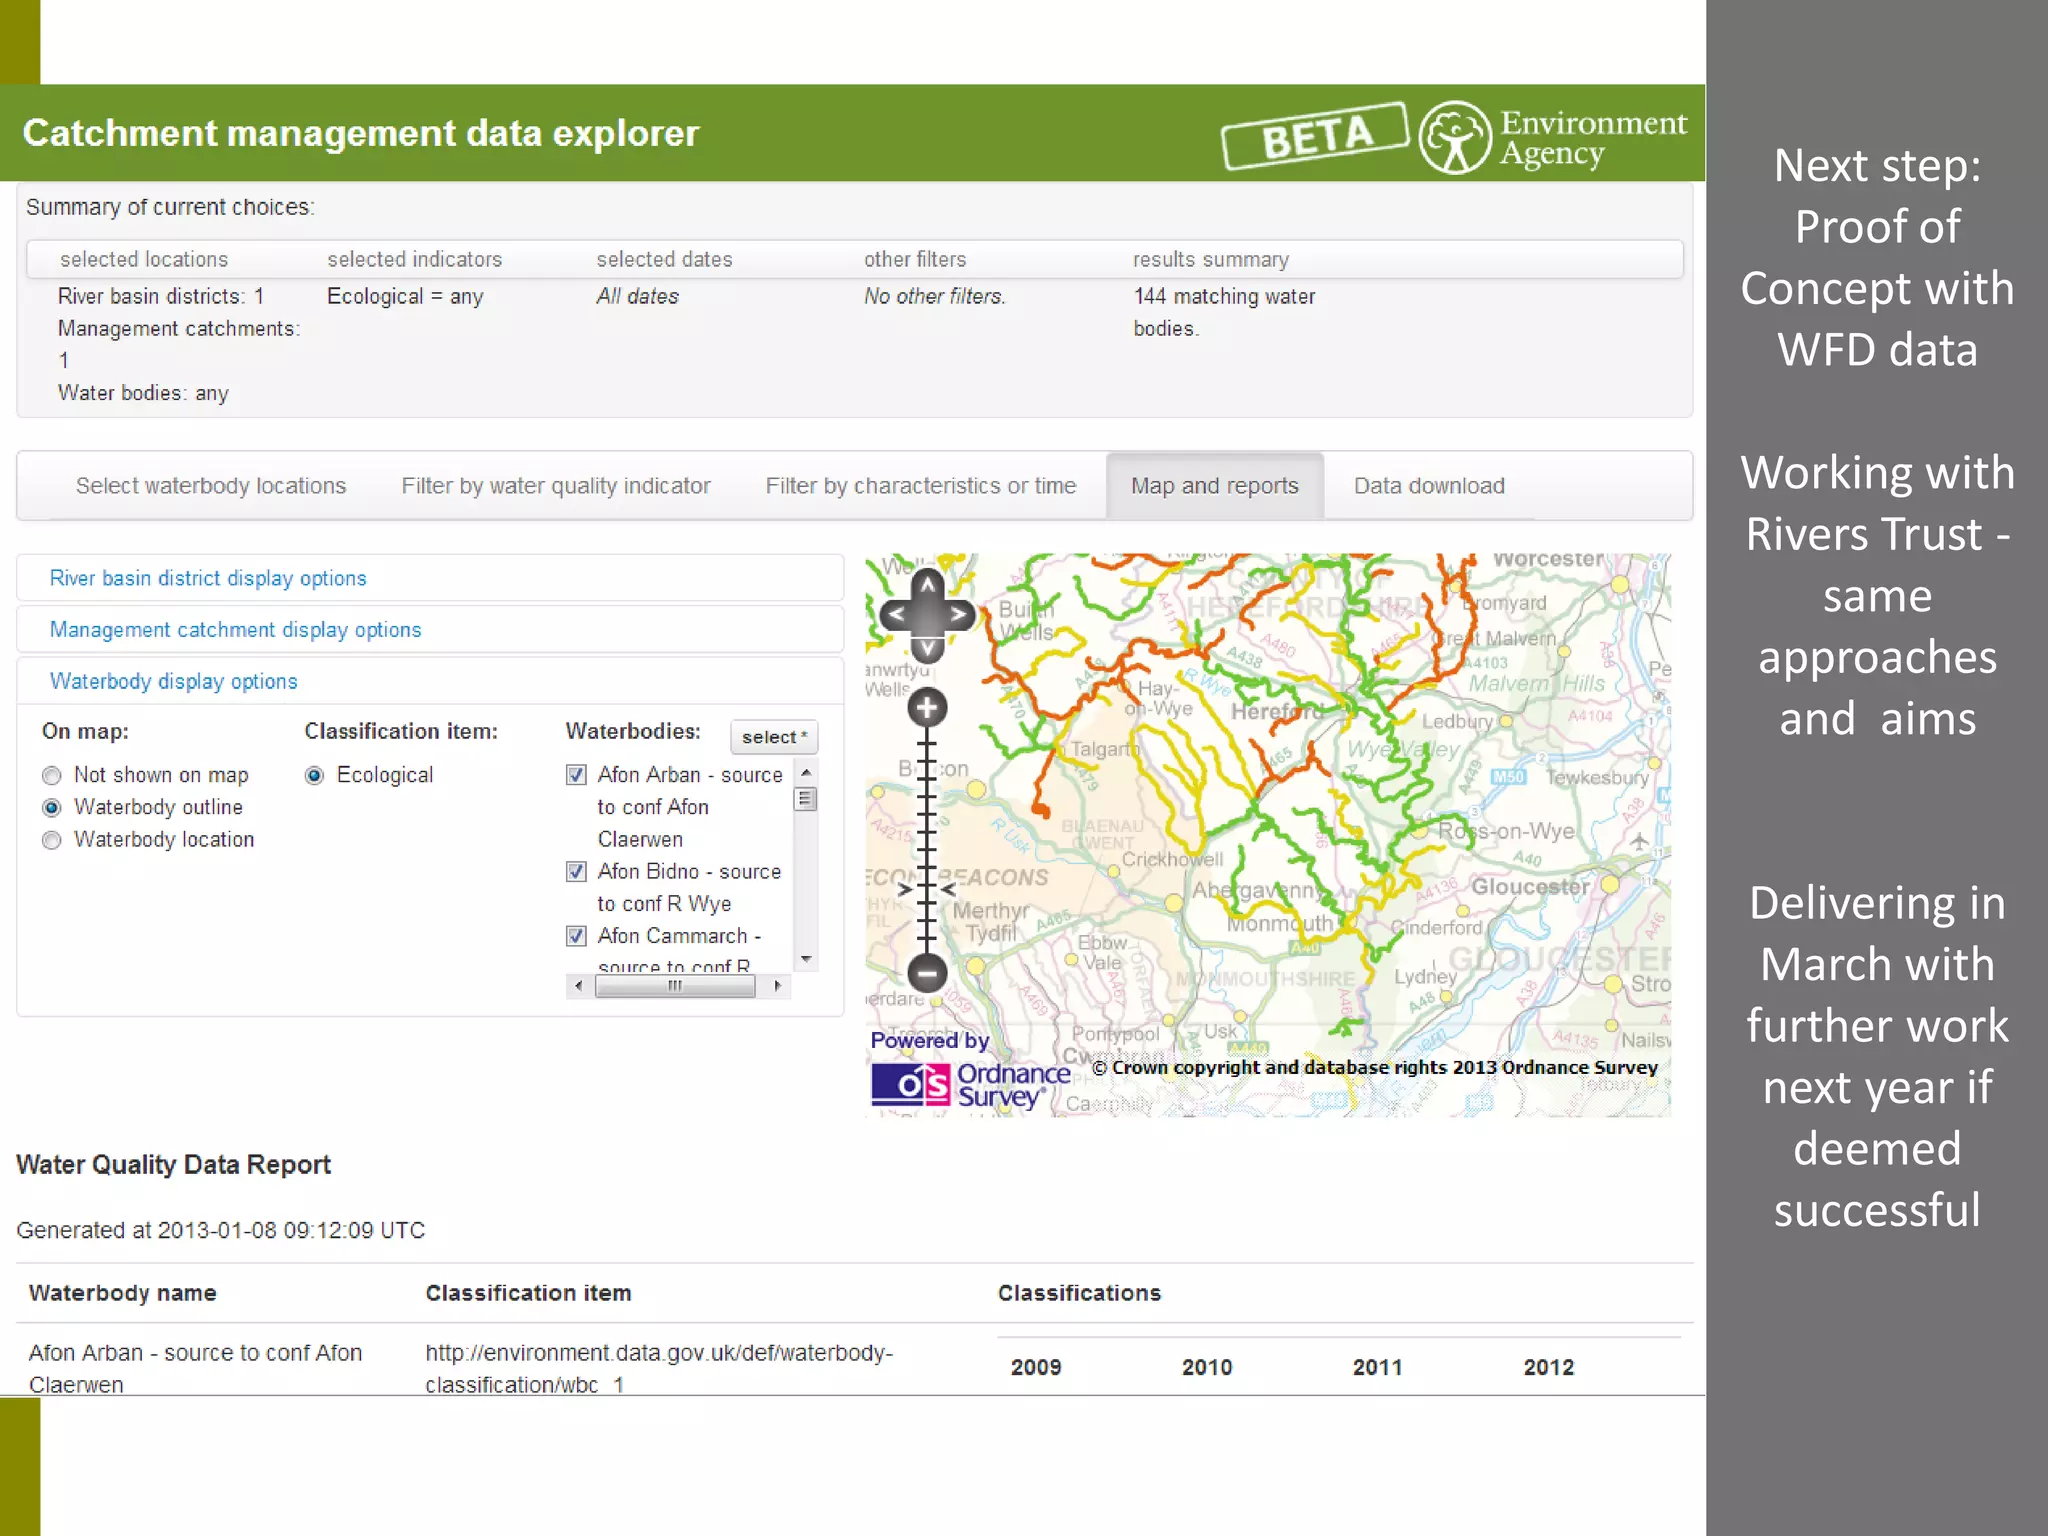The image size is (2048, 1536).
Task: Click the 2012 classifications year header
Action: [x=1549, y=1367]
